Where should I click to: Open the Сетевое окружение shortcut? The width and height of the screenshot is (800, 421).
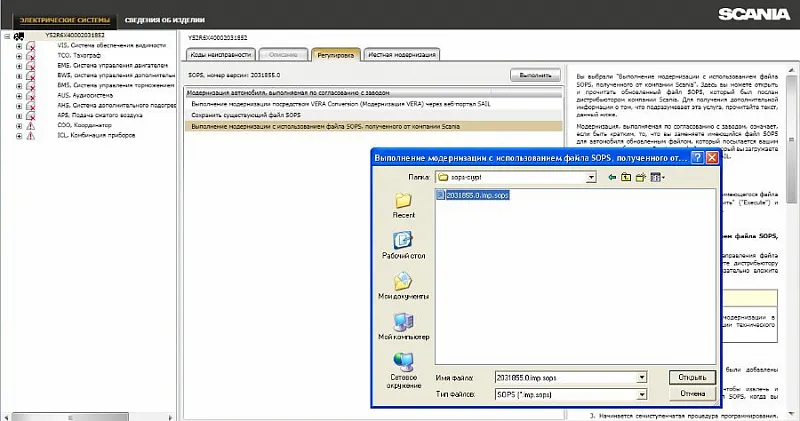[403, 370]
